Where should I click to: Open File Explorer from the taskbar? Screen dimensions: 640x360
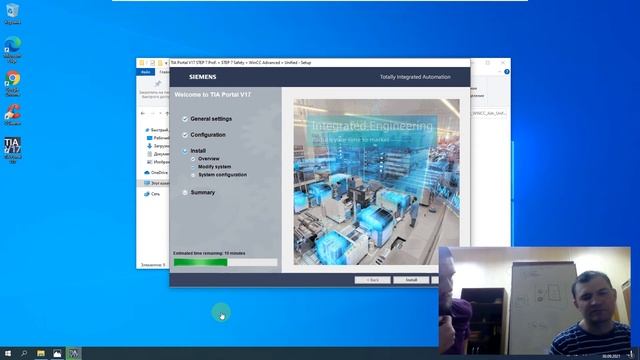click(x=40, y=353)
